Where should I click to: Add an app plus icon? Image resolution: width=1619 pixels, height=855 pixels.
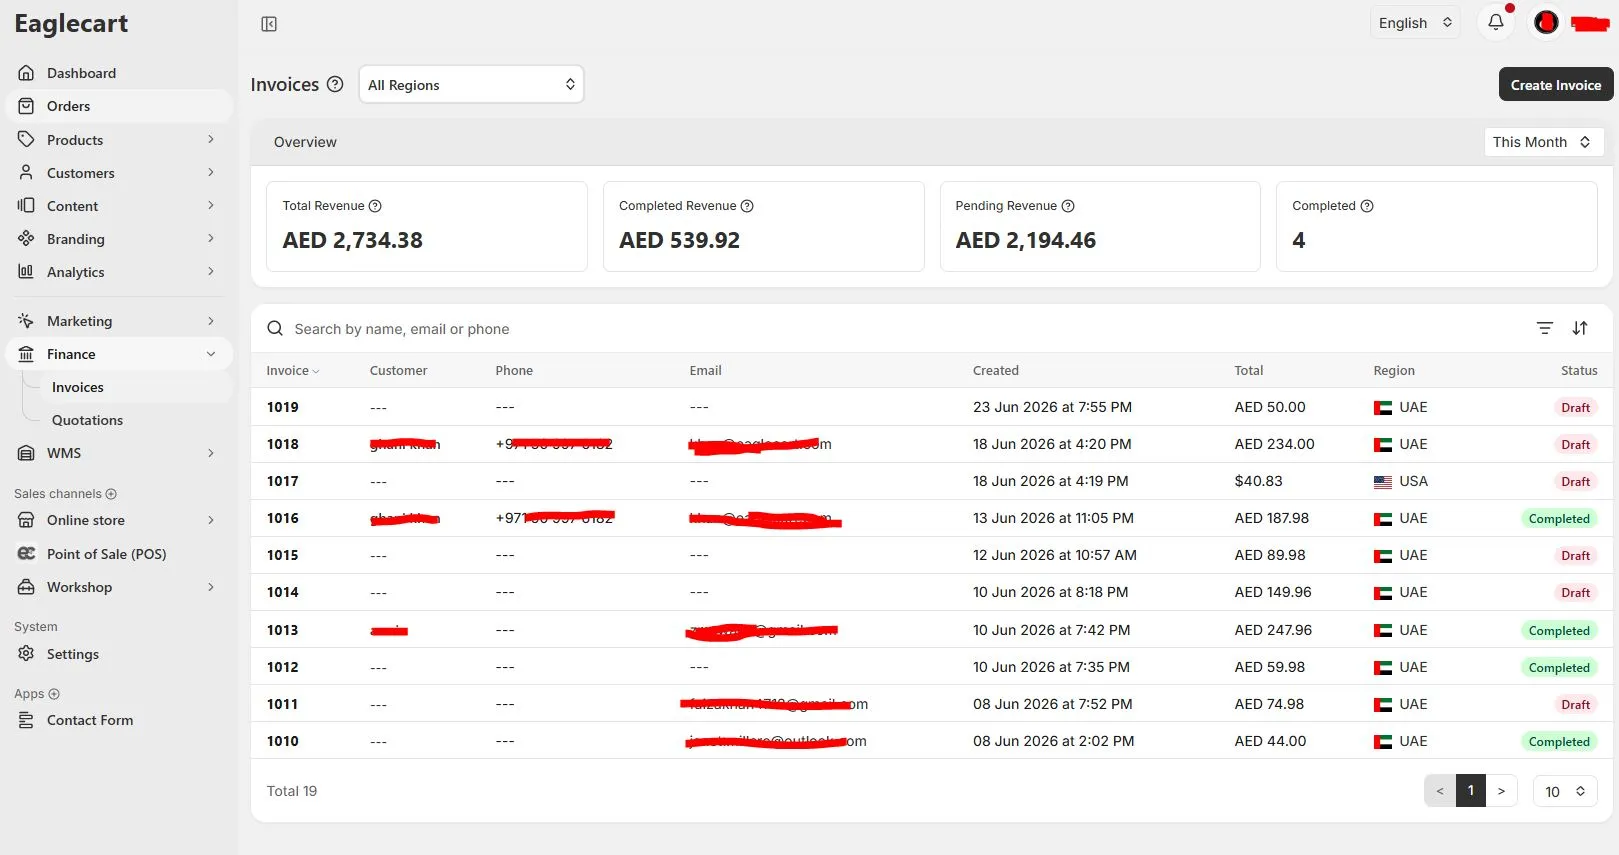tap(54, 694)
